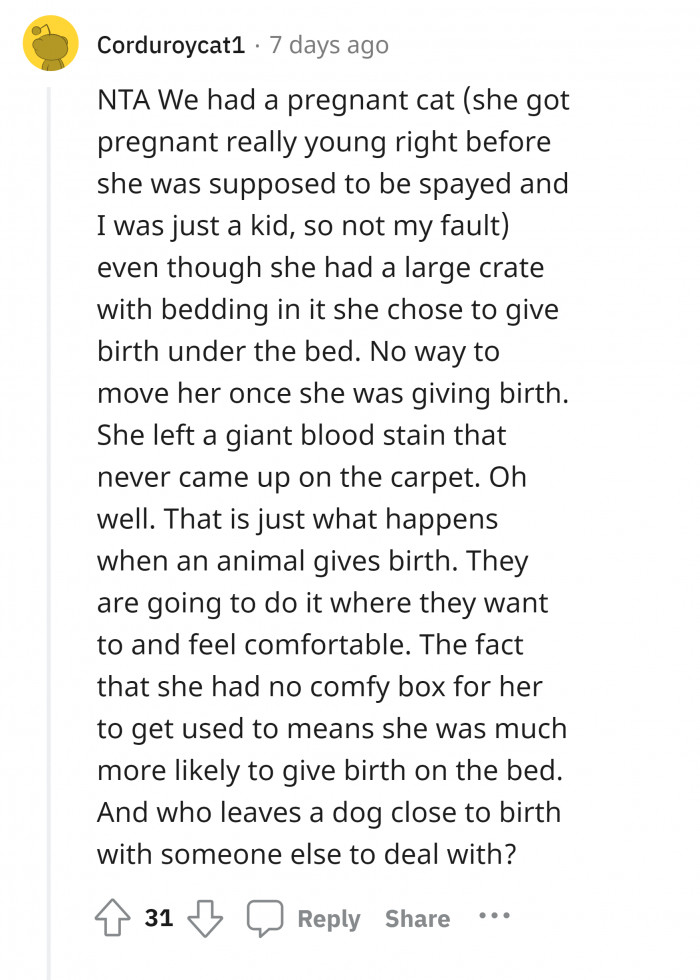700x980 pixels.
Task: Click the '7 days ago' timestamp
Action: point(329,45)
